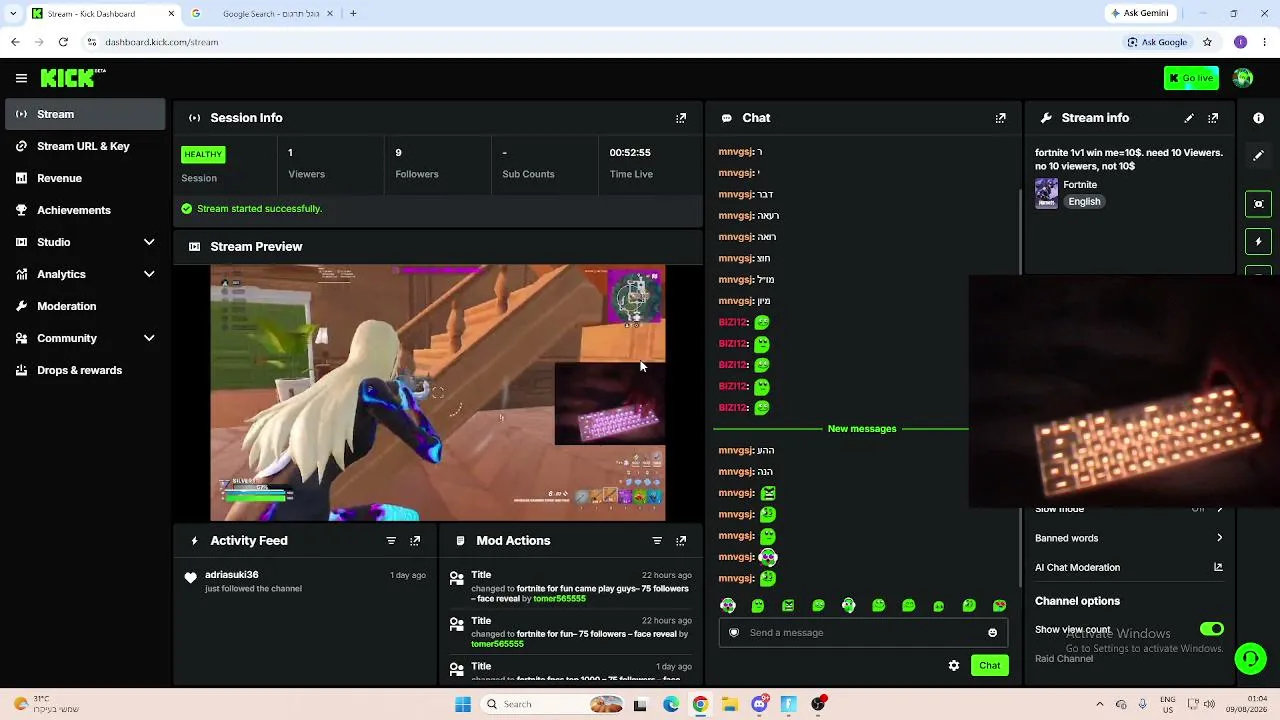The image size is (1280, 720).
Task: Open AI Chat Moderation external link icon
Action: [1218, 567]
